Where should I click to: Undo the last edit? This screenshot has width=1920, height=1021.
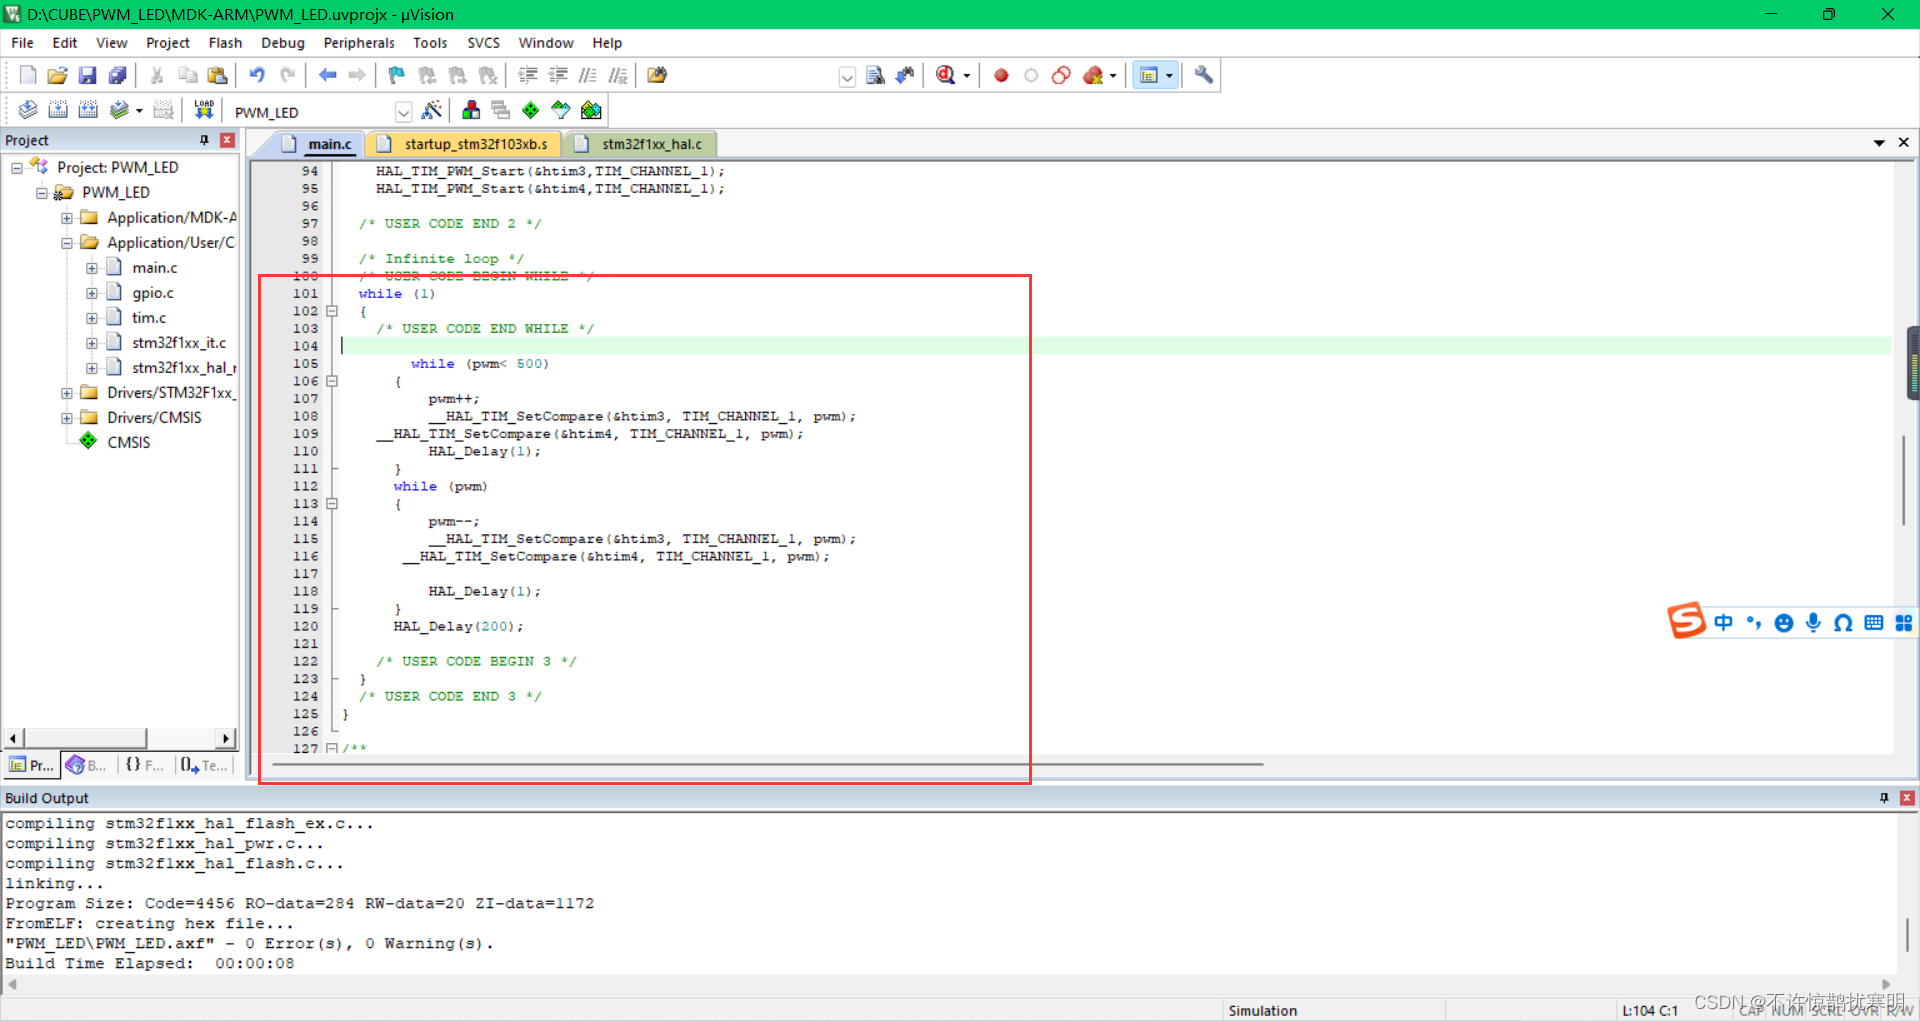[x=257, y=75]
